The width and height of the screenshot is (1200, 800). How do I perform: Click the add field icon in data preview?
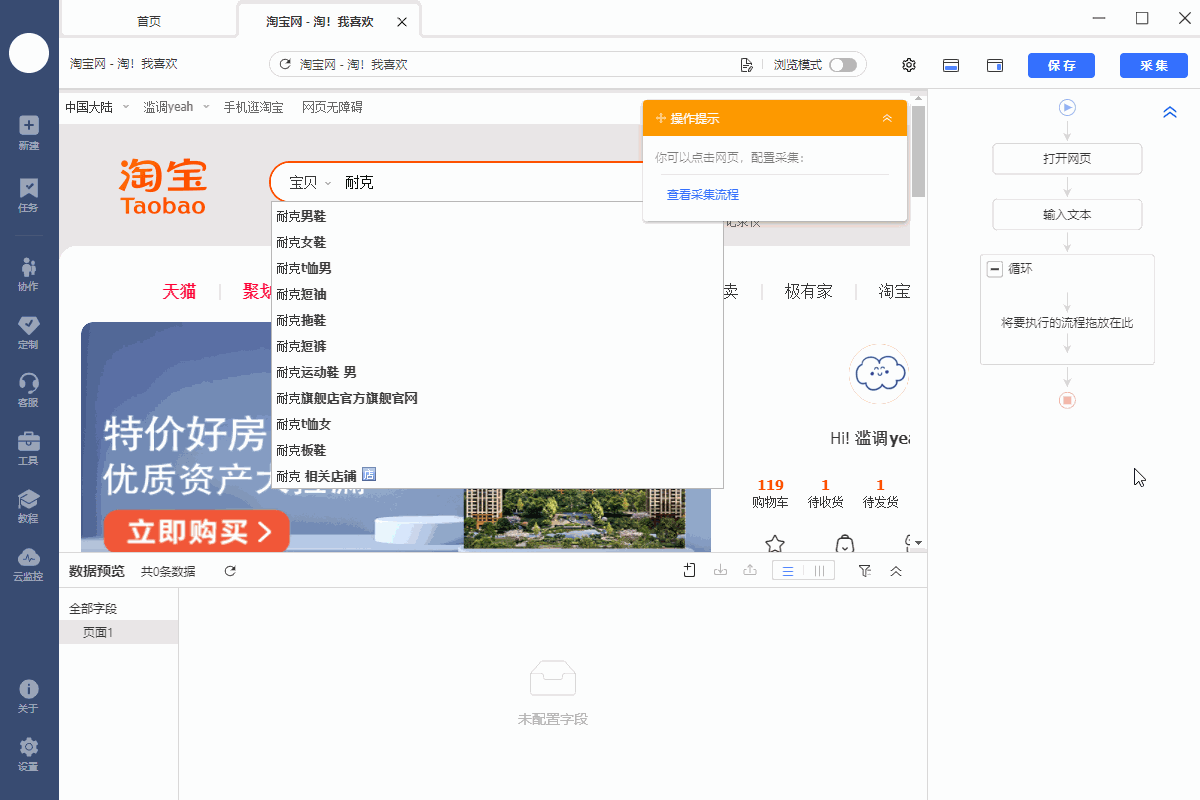690,570
